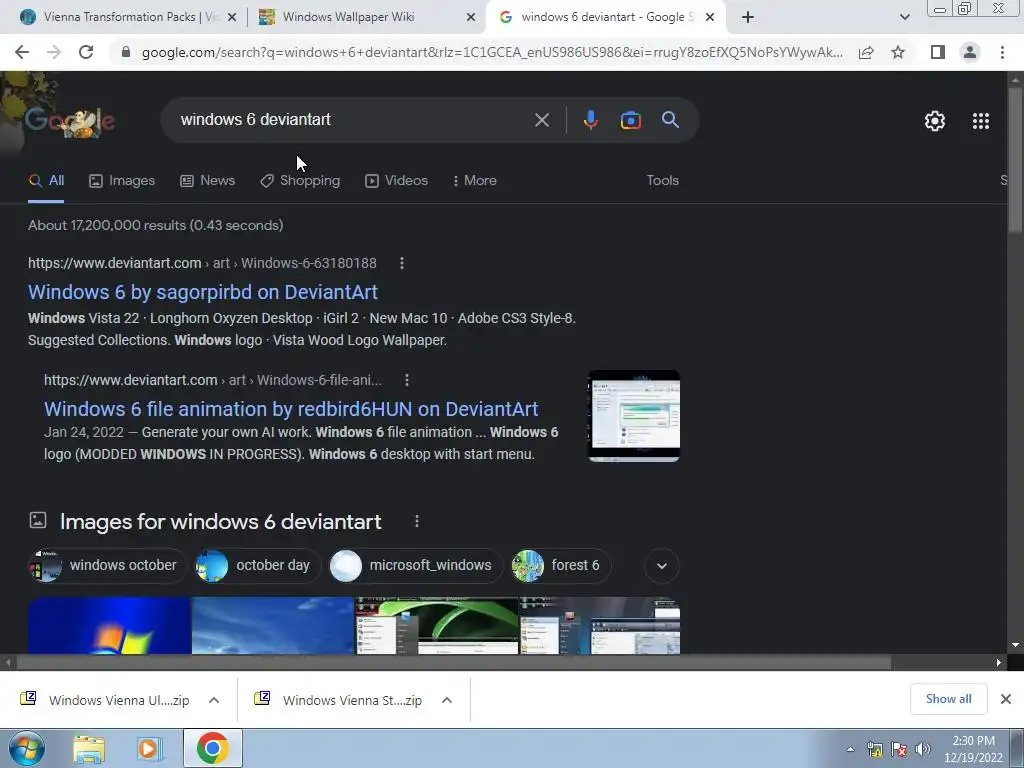Filter images by microsoft_windows chip
The height and width of the screenshot is (768, 1024).
[415, 566]
